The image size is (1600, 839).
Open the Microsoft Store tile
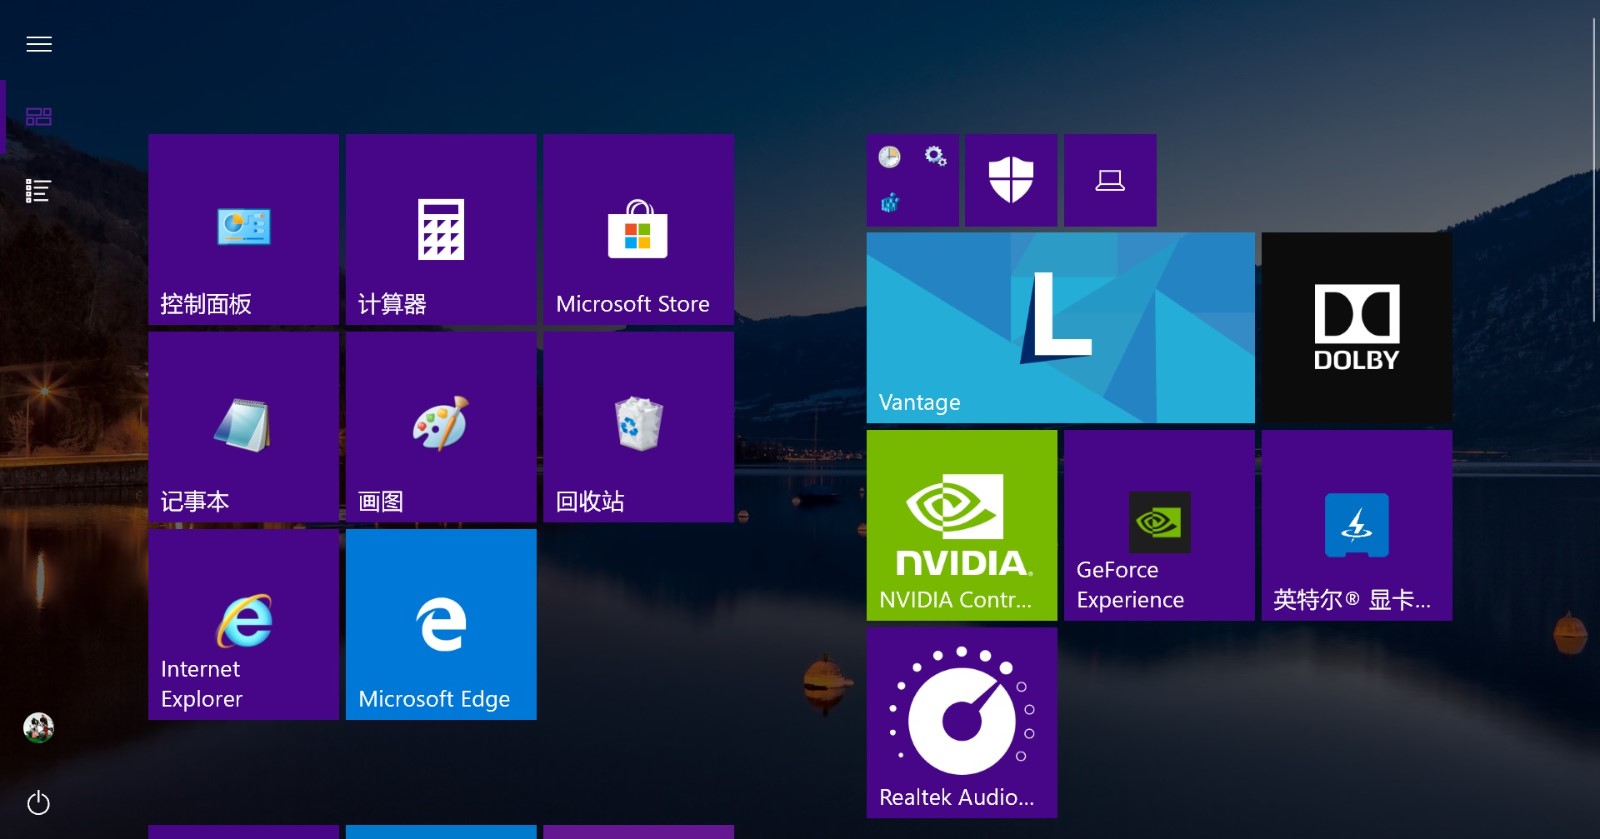(x=639, y=230)
